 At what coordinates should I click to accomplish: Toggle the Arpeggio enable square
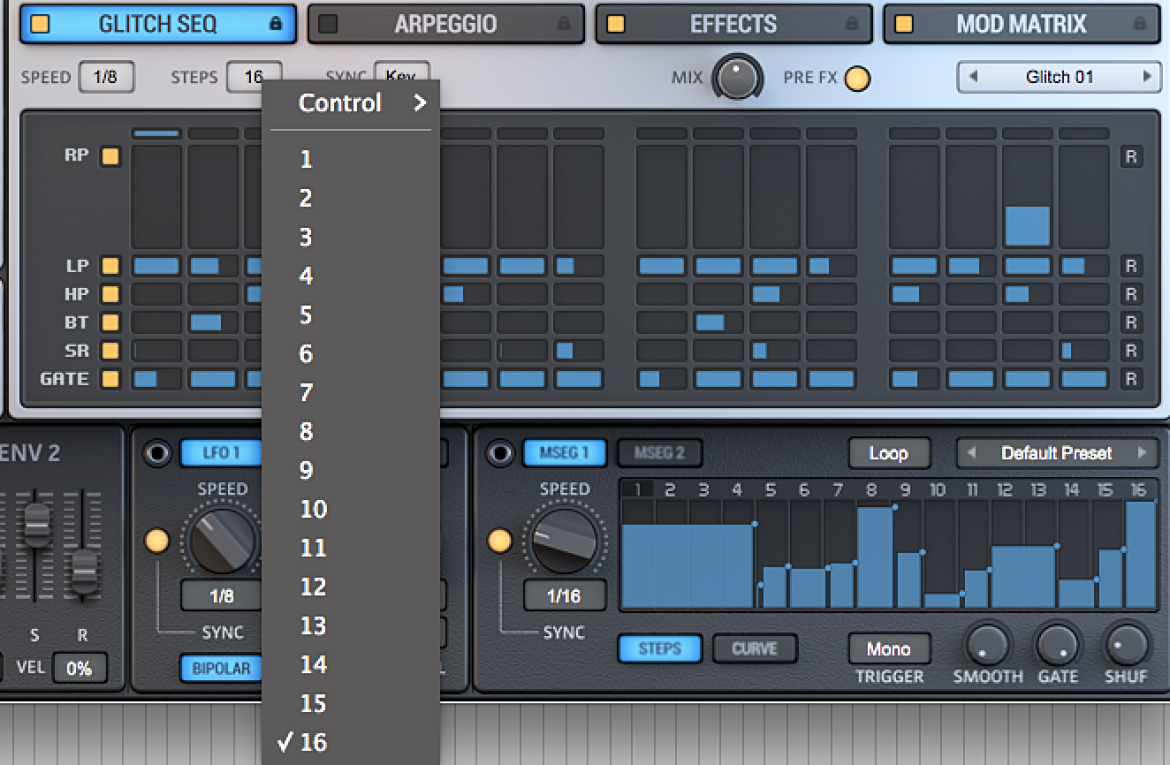(328, 24)
